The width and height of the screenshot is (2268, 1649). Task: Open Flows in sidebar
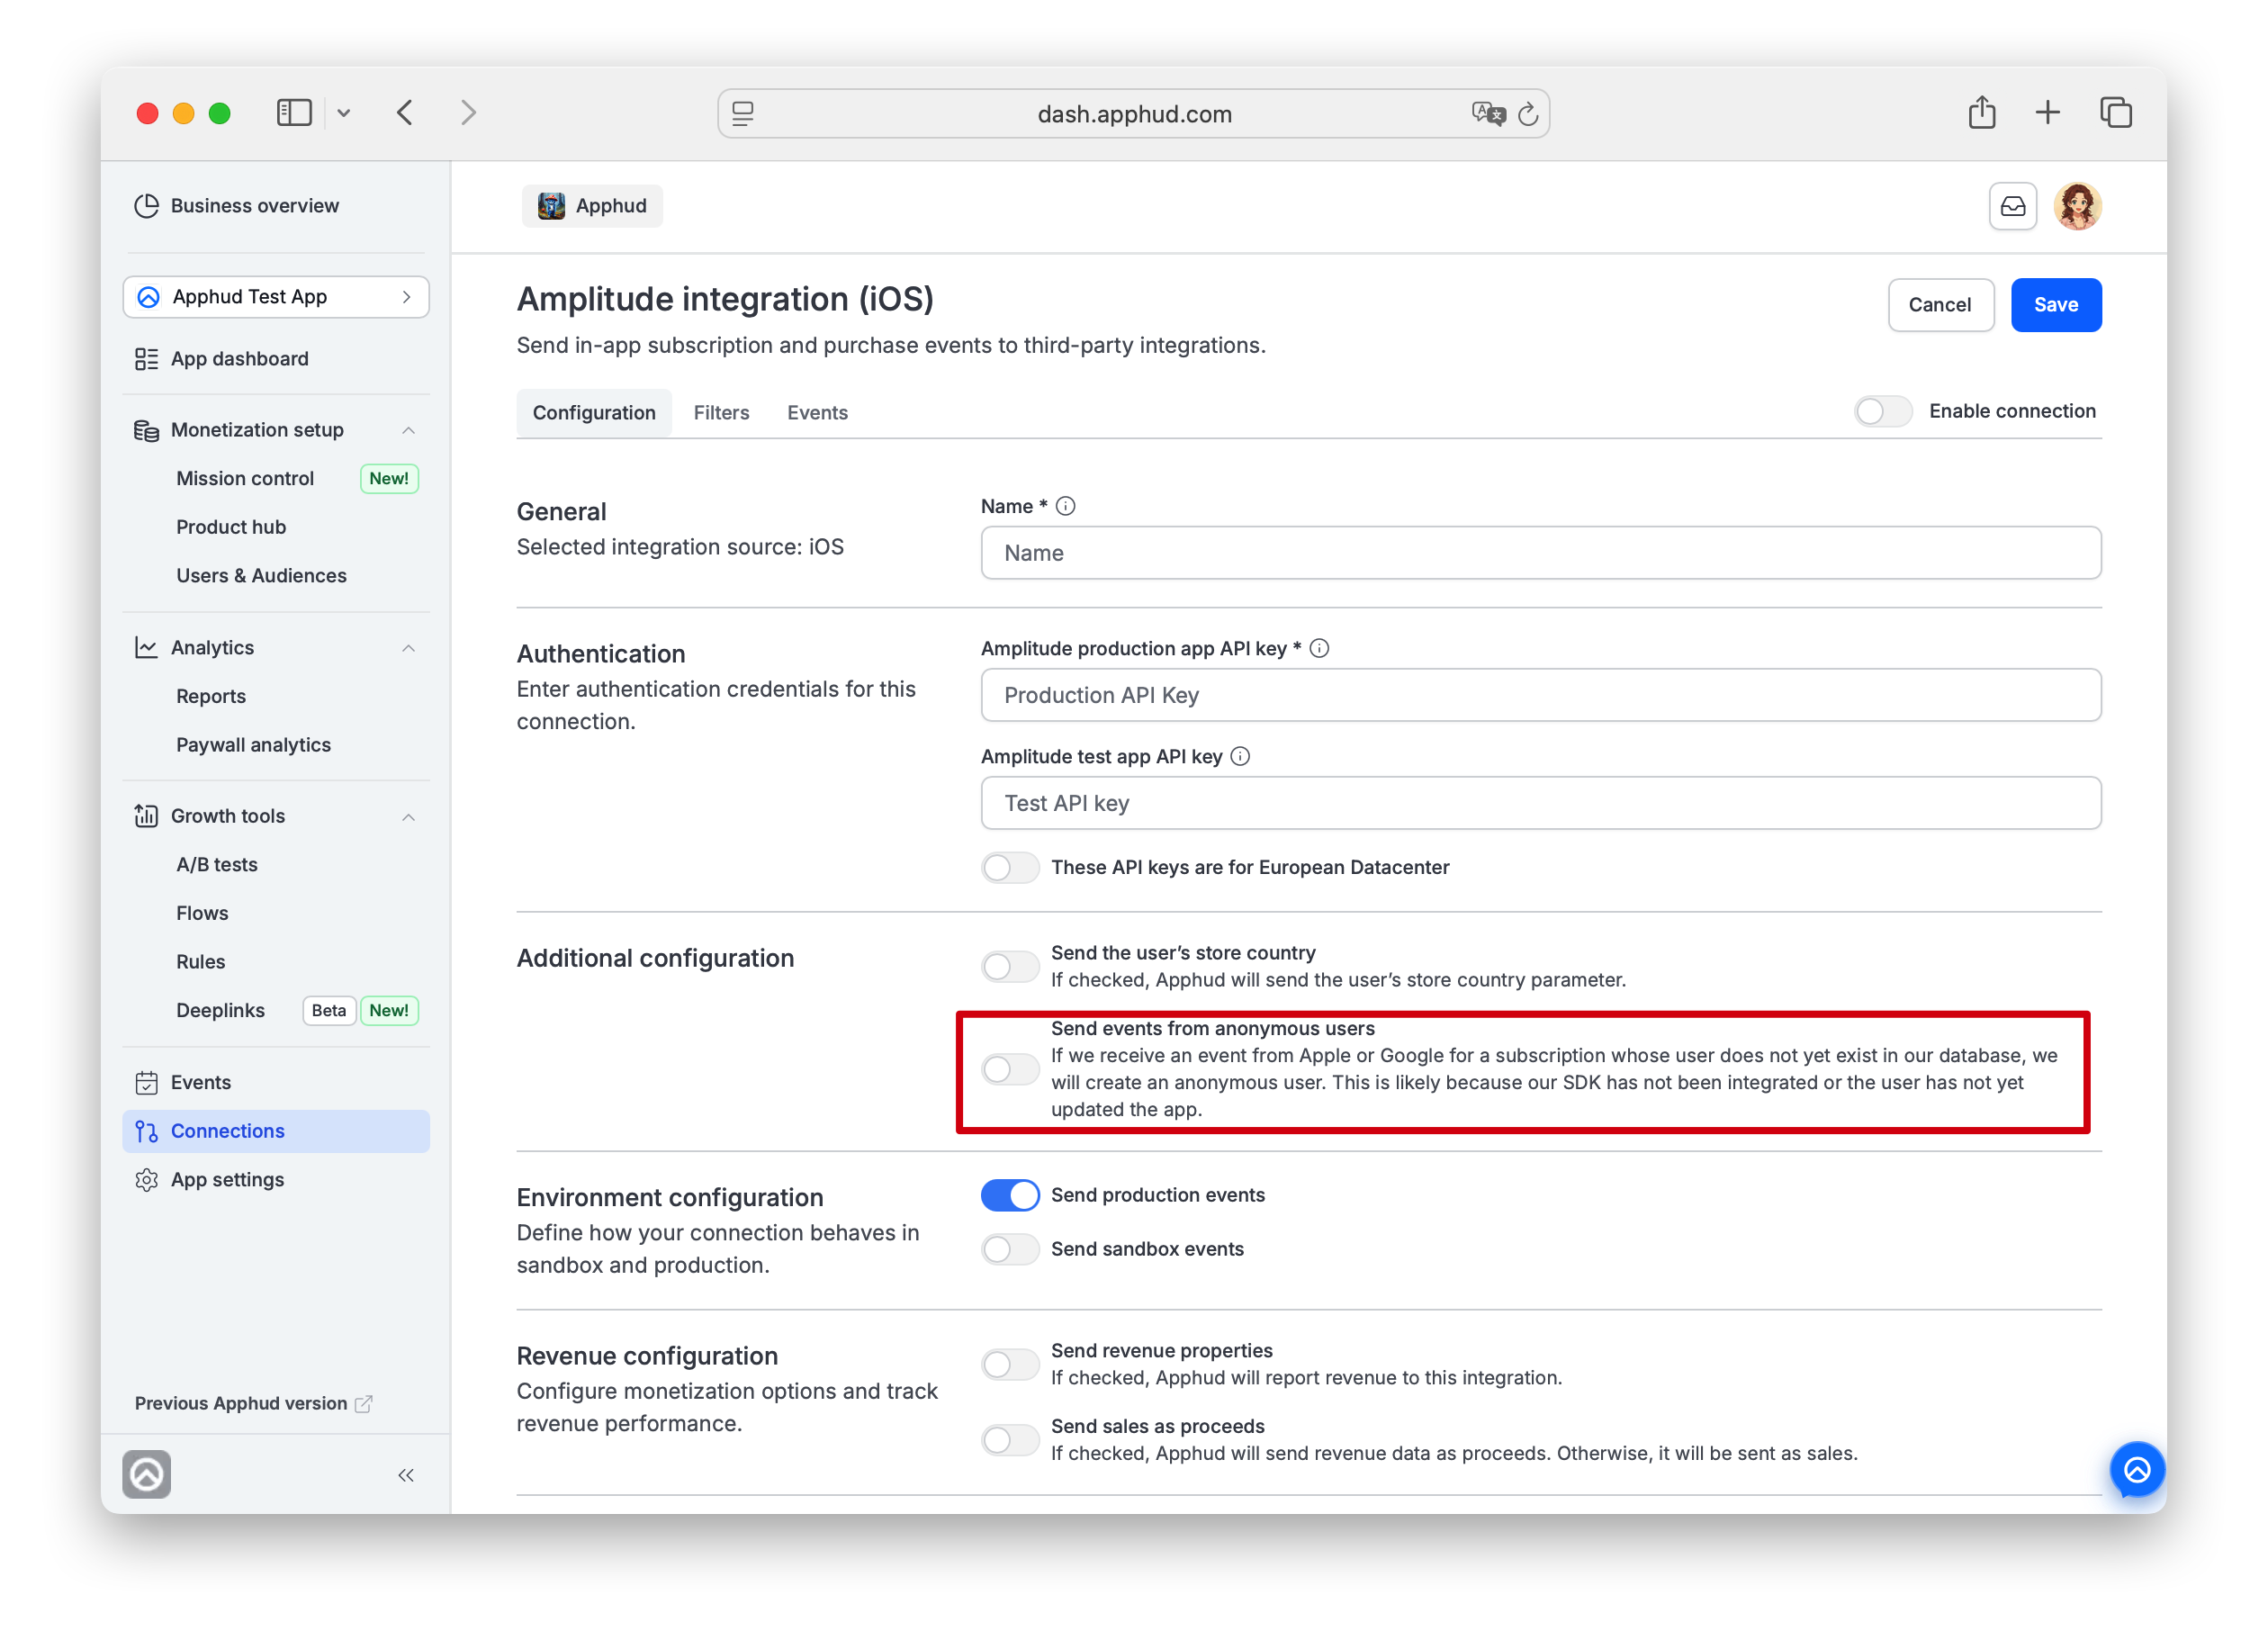(x=202, y=913)
